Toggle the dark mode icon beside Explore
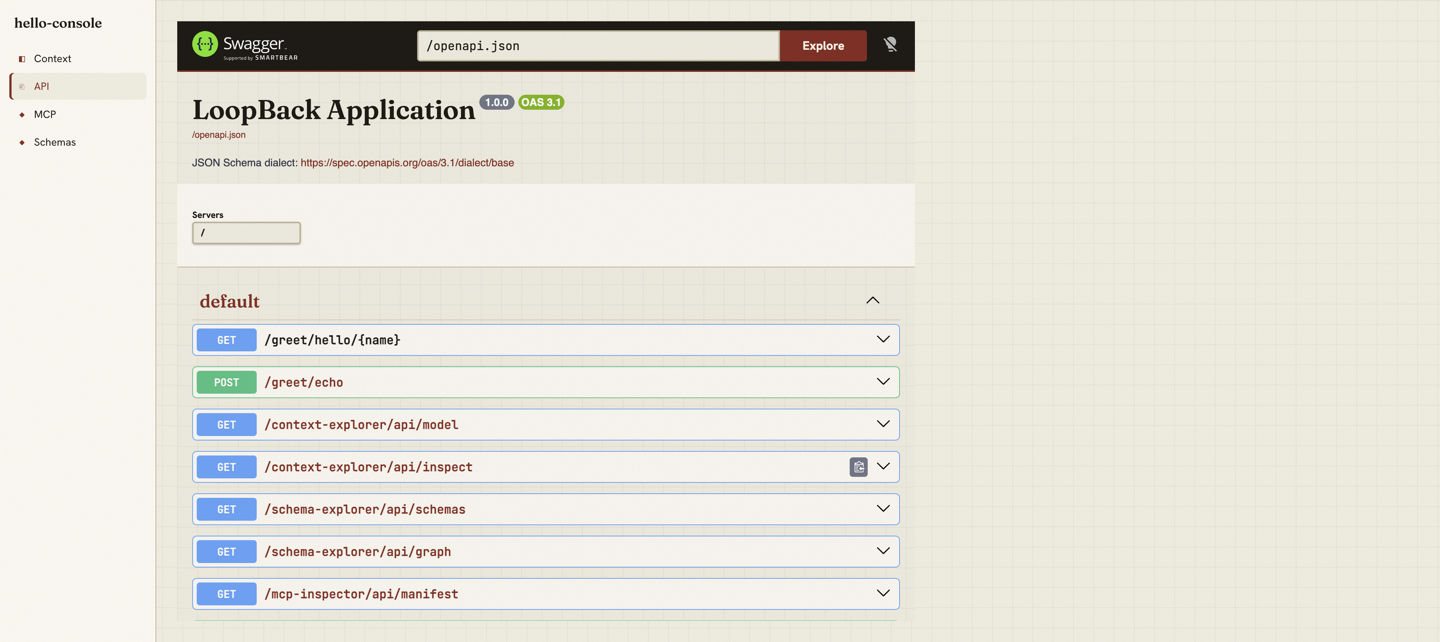 point(890,45)
